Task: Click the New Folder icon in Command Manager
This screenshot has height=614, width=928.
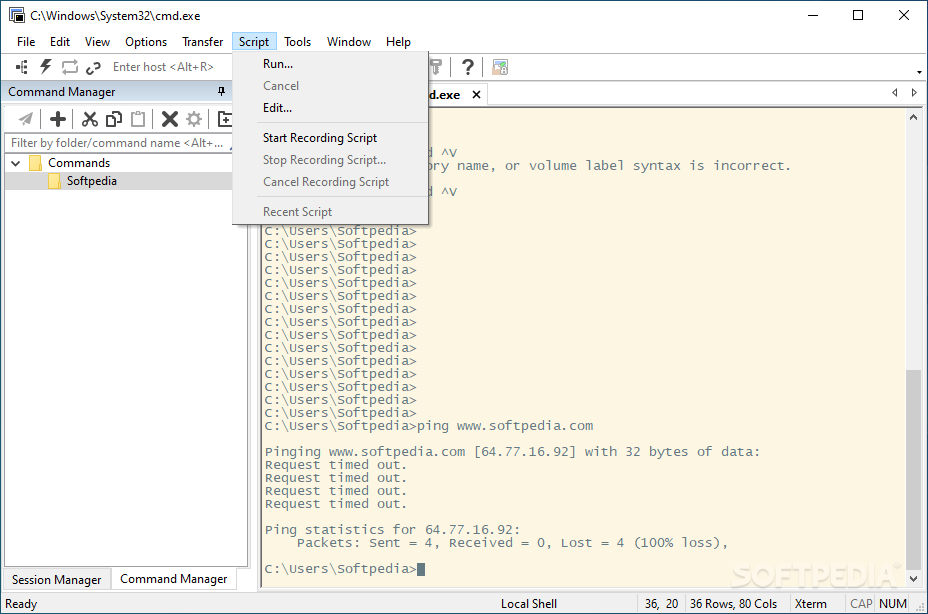Action: [225, 119]
